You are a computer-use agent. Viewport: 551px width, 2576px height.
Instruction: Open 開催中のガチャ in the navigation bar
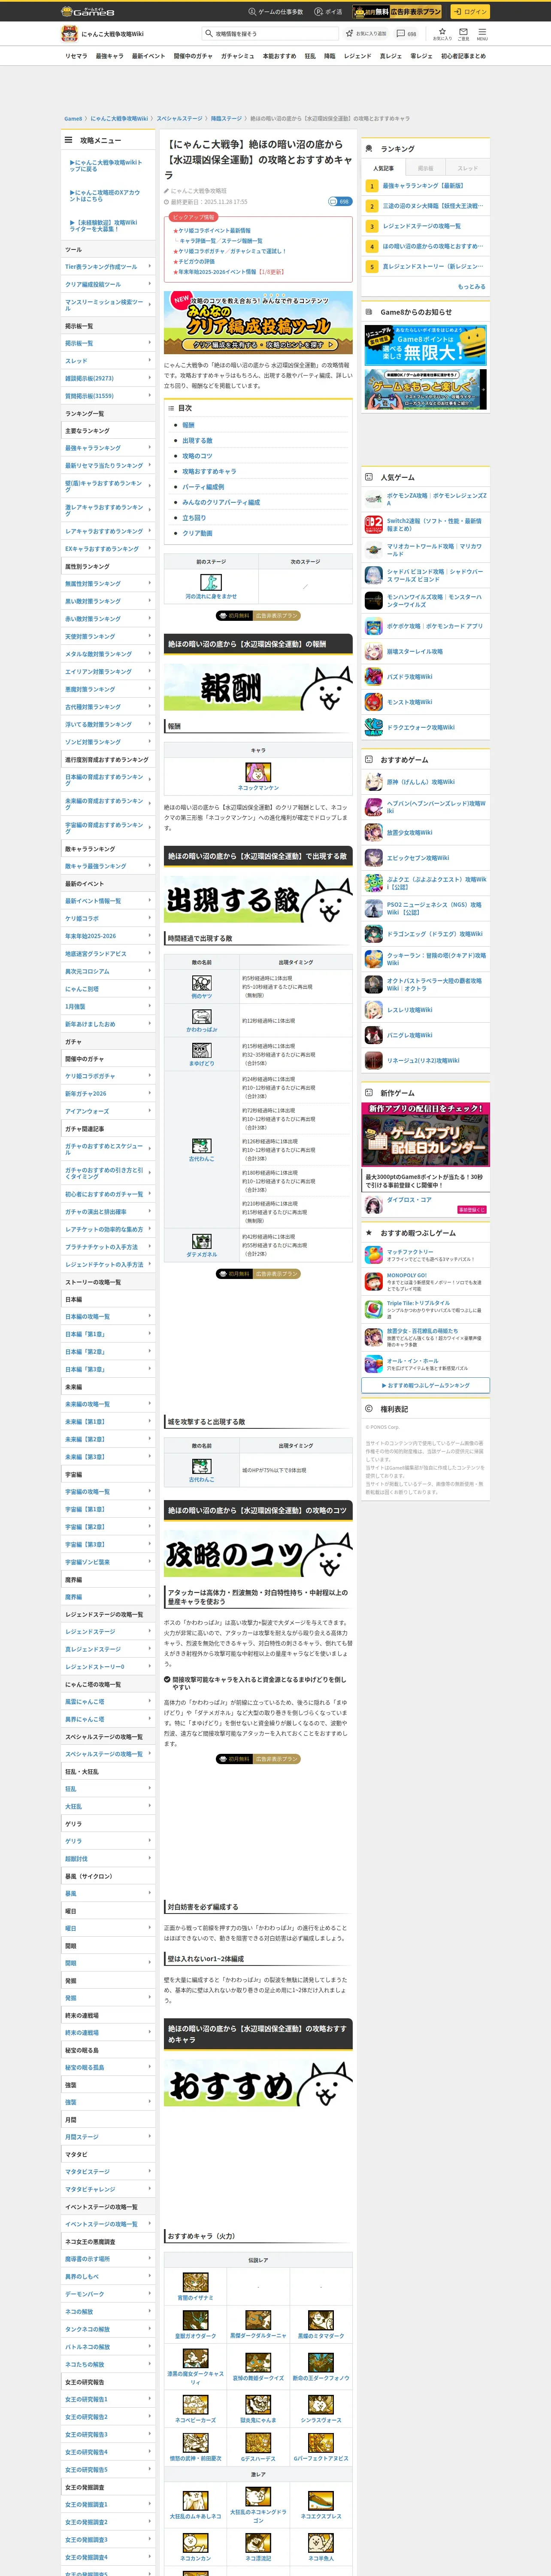[x=193, y=56]
